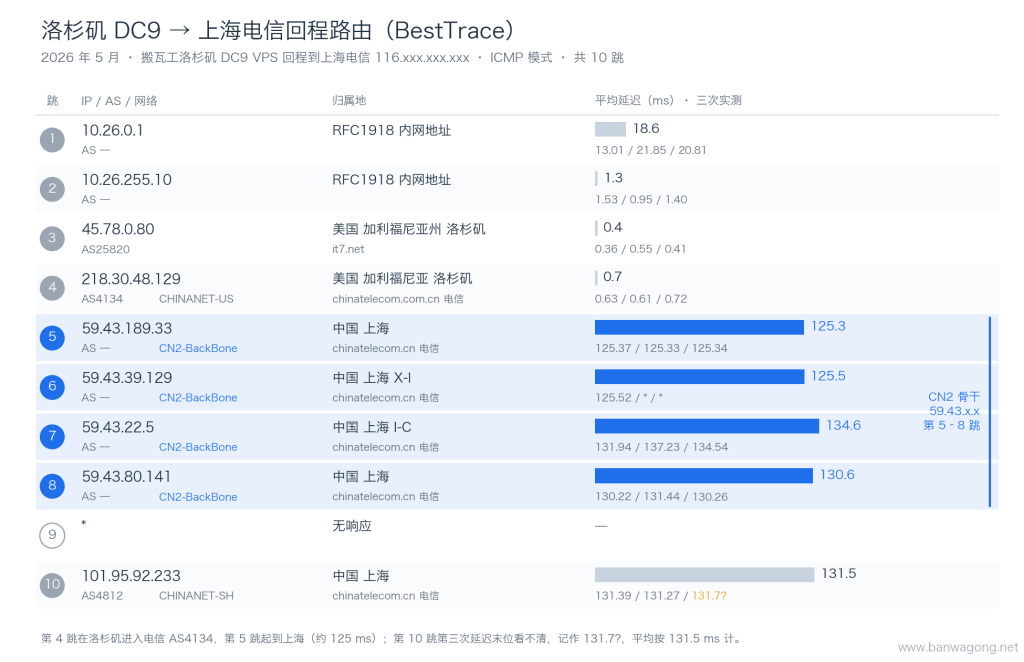Click hop number 2 circle badge

point(52,189)
